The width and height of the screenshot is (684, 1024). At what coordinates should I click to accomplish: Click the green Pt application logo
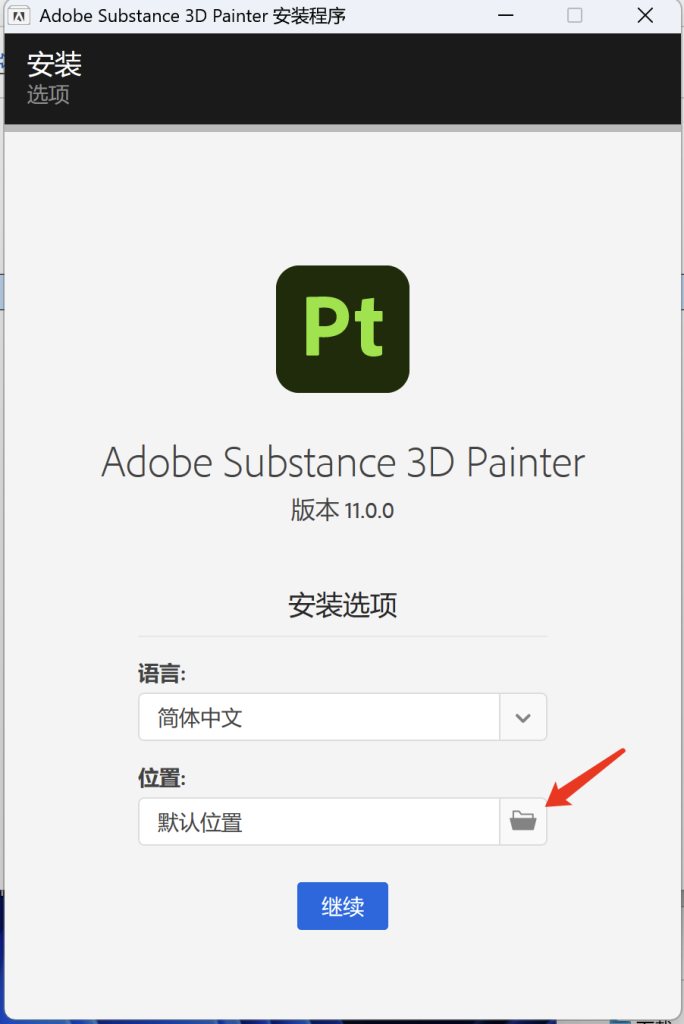click(342, 329)
